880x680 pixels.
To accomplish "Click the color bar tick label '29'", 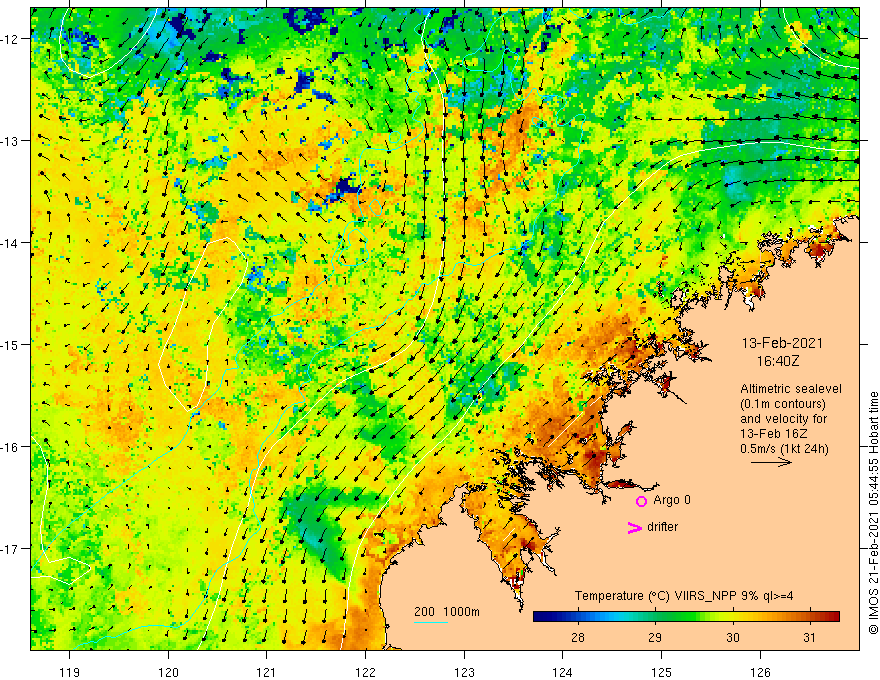I will tap(654, 637).
